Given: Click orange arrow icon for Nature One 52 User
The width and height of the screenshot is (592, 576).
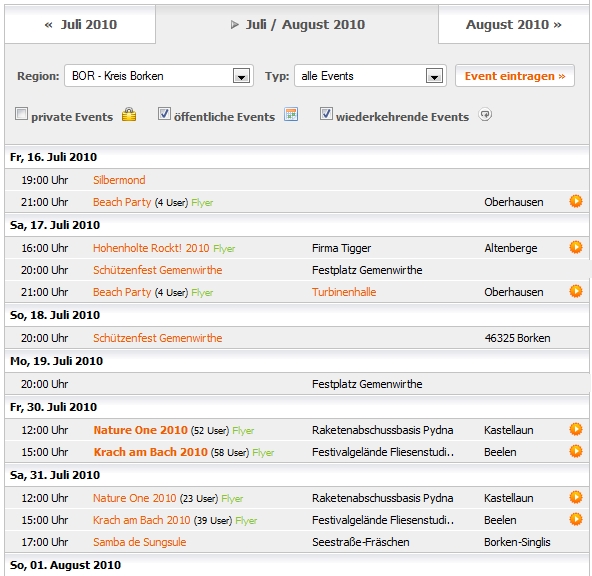Looking at the screenshot, I should [x=576, y=429].
